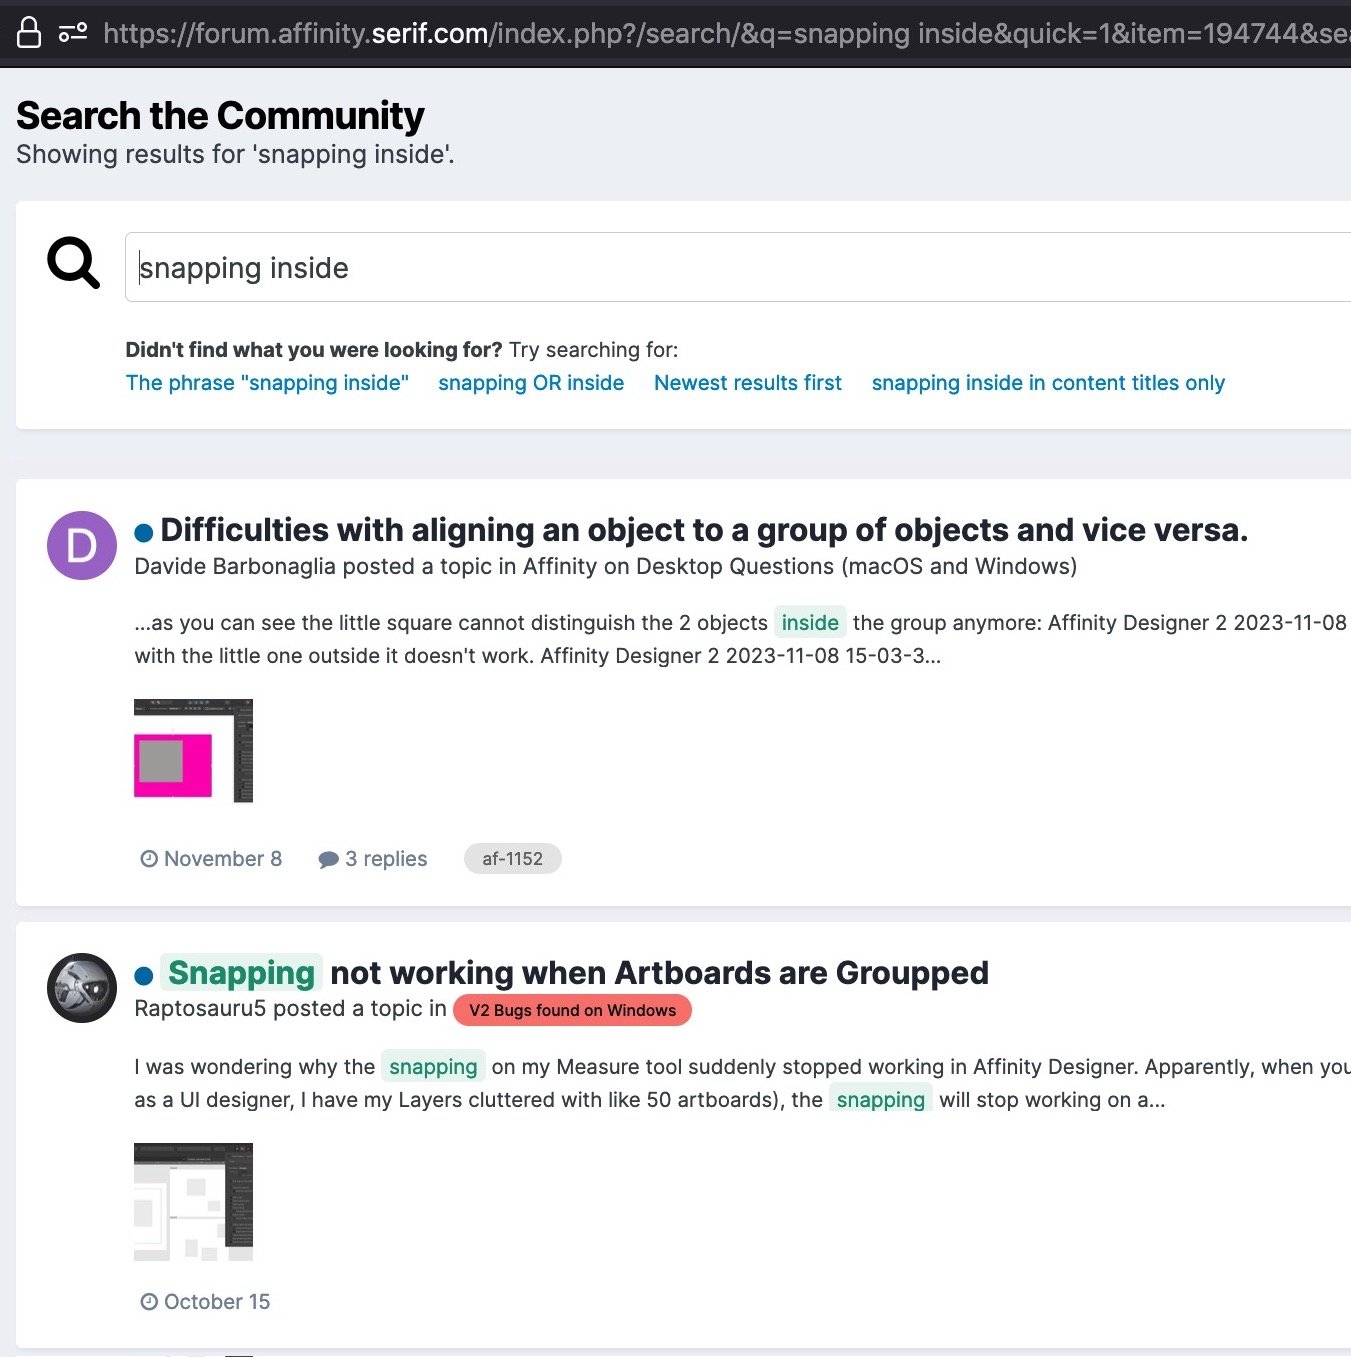Open artboards screenshot thumbnail
1351x1357 pixels.
[x=193, y=1201]
